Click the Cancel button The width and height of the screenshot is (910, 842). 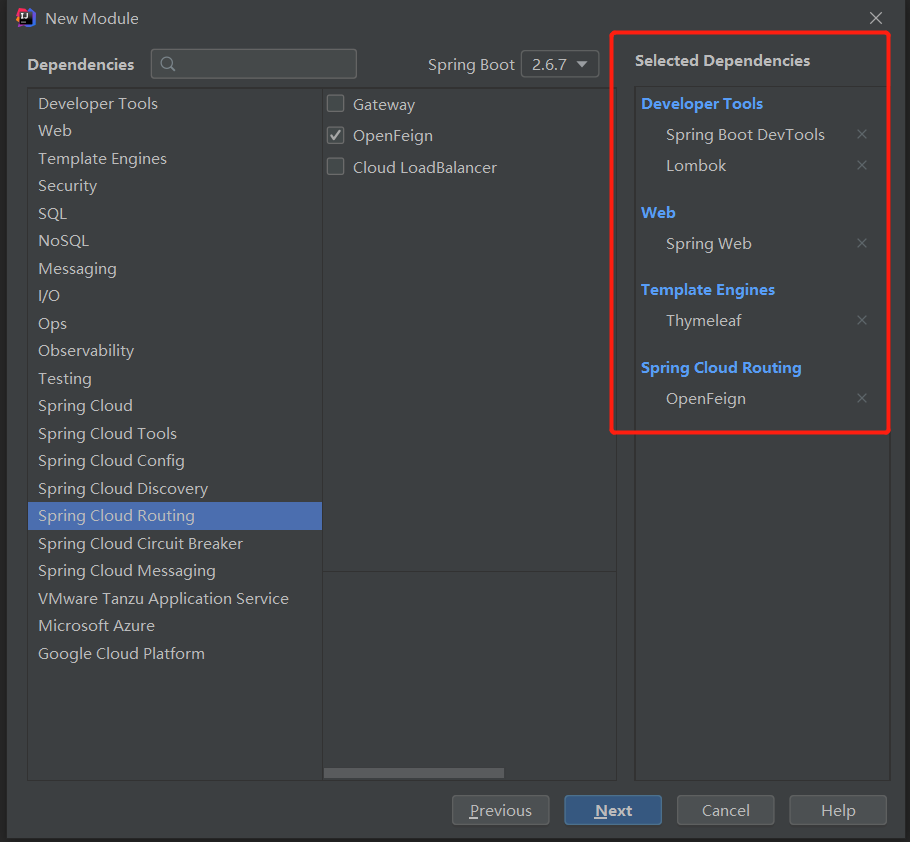tap(725, 810)
